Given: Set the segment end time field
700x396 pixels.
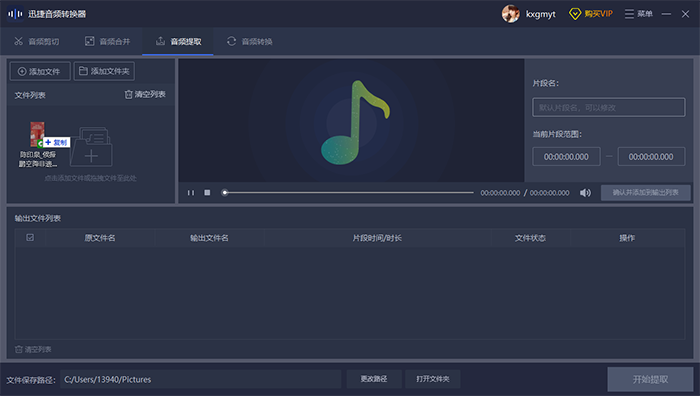Looking at the screenshot, I should click(651, 157).
